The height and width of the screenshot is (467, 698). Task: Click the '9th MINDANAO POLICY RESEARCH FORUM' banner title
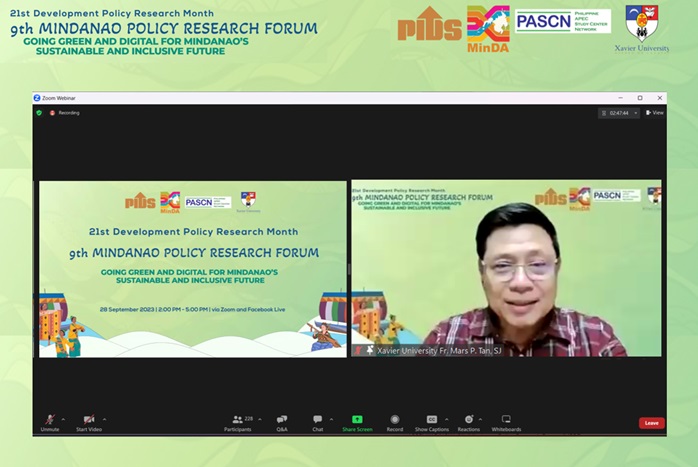(x=164, y=28)
